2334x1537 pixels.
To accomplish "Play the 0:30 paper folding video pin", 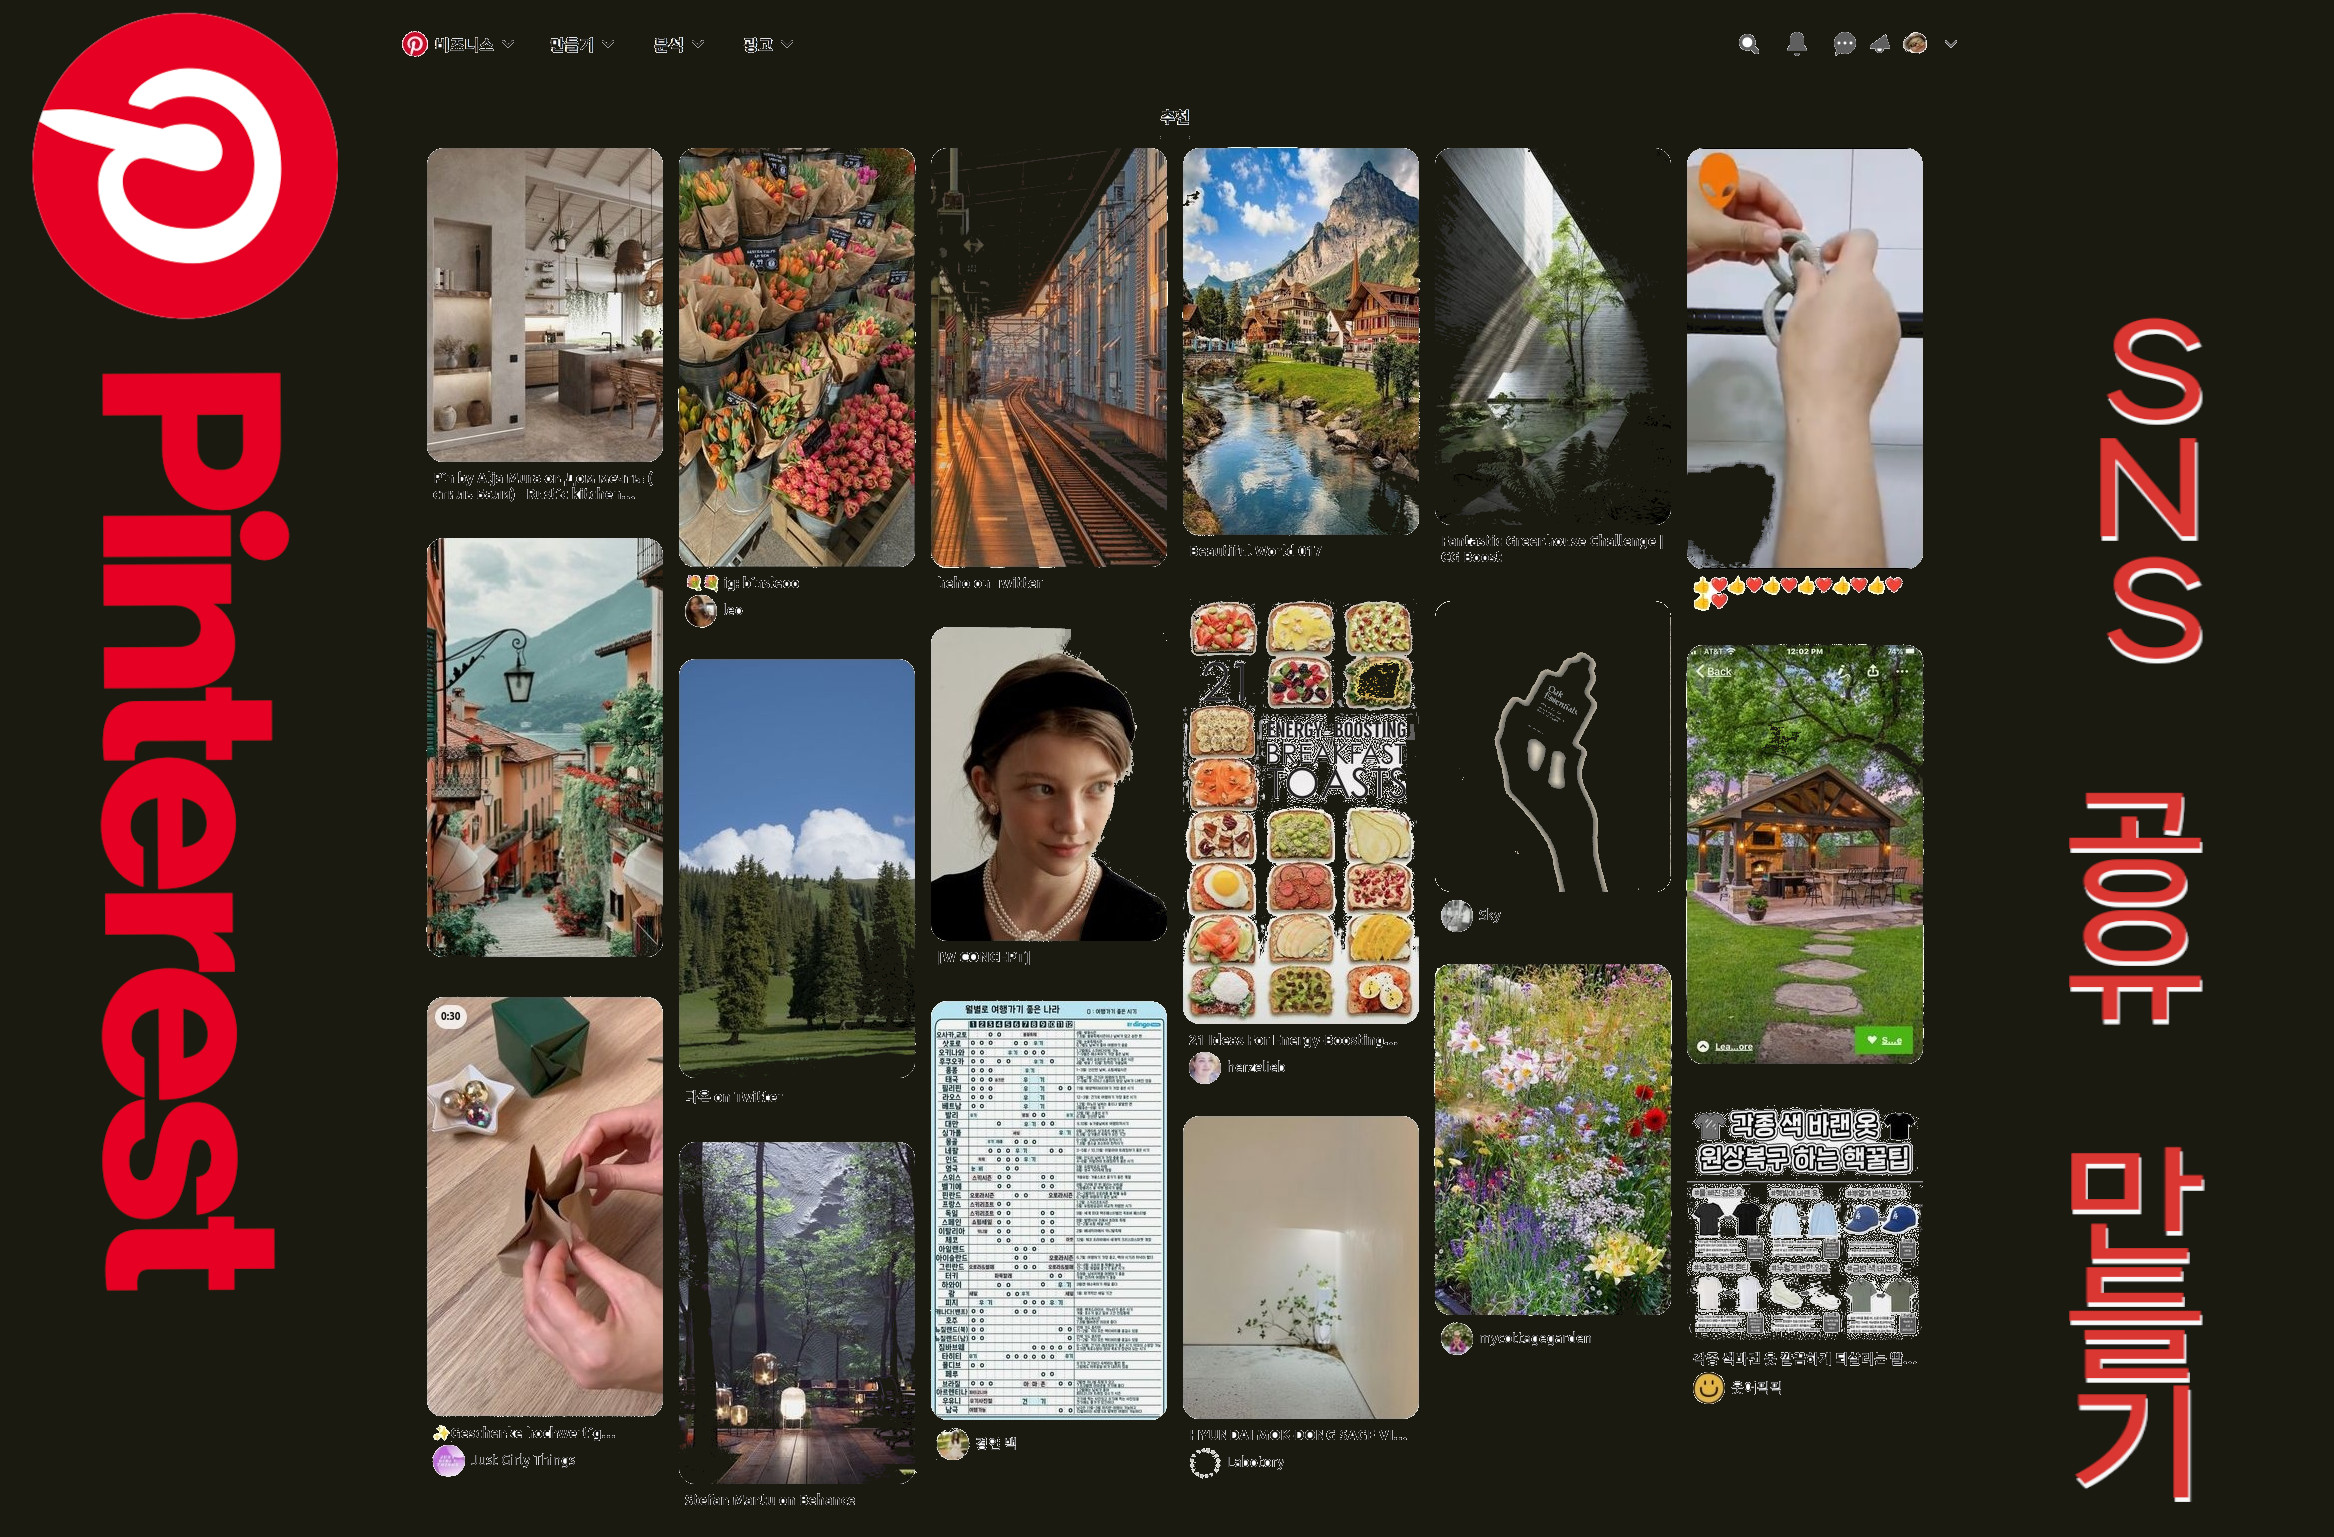I will tap(544, 1205).
